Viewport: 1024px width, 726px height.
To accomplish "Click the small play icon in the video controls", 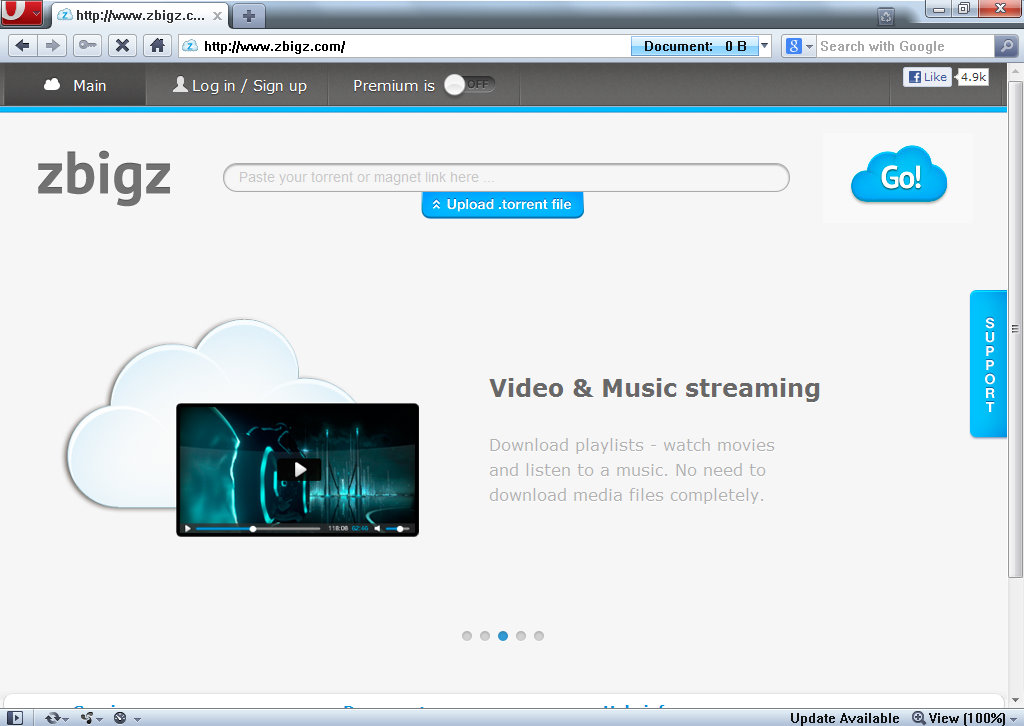I will coord(187,528).
